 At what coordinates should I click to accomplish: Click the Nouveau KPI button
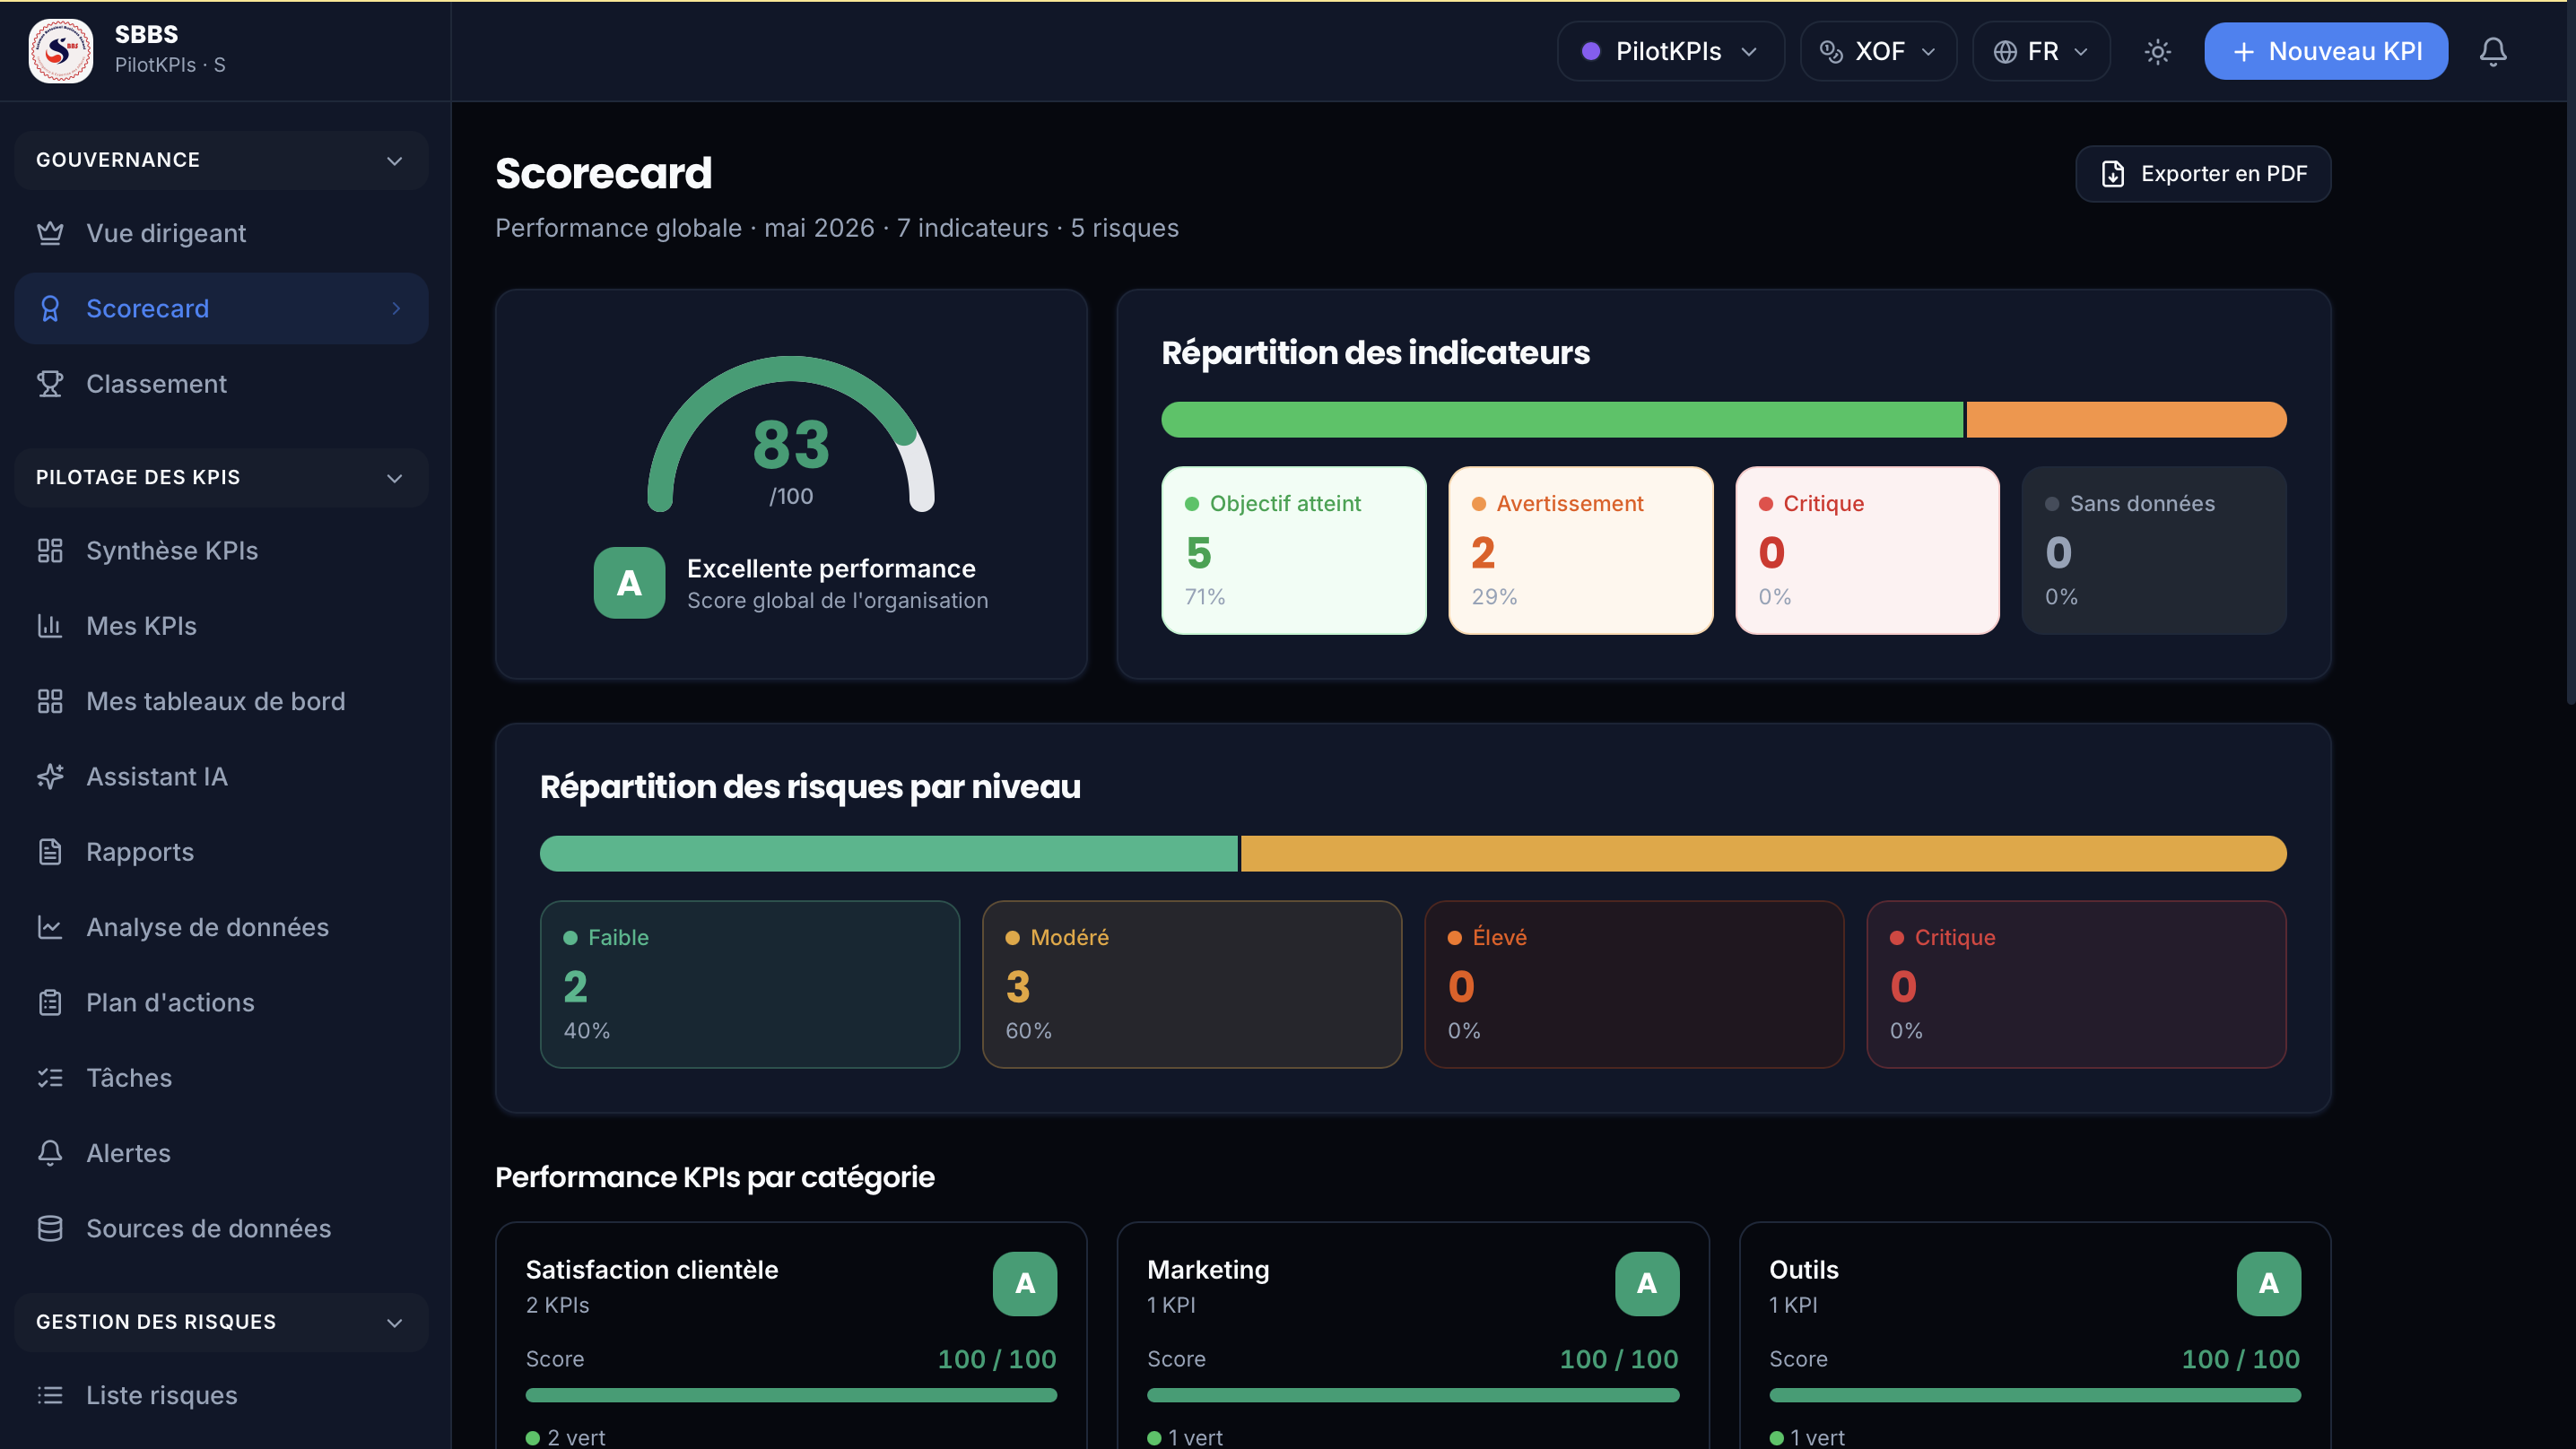click(x=2326, y=51)
